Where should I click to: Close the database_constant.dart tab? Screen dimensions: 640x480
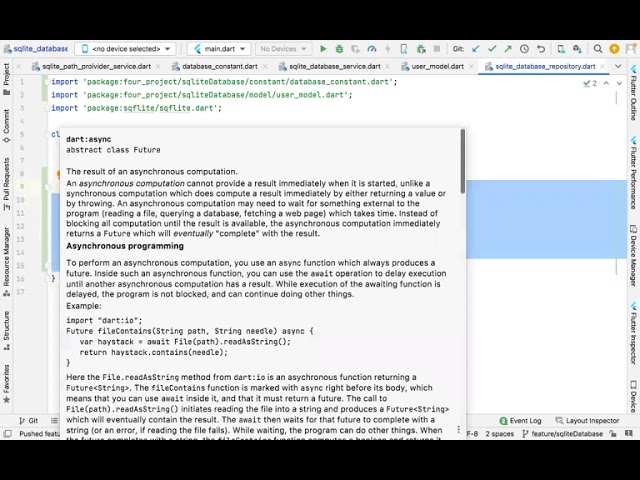coord(265,66)
